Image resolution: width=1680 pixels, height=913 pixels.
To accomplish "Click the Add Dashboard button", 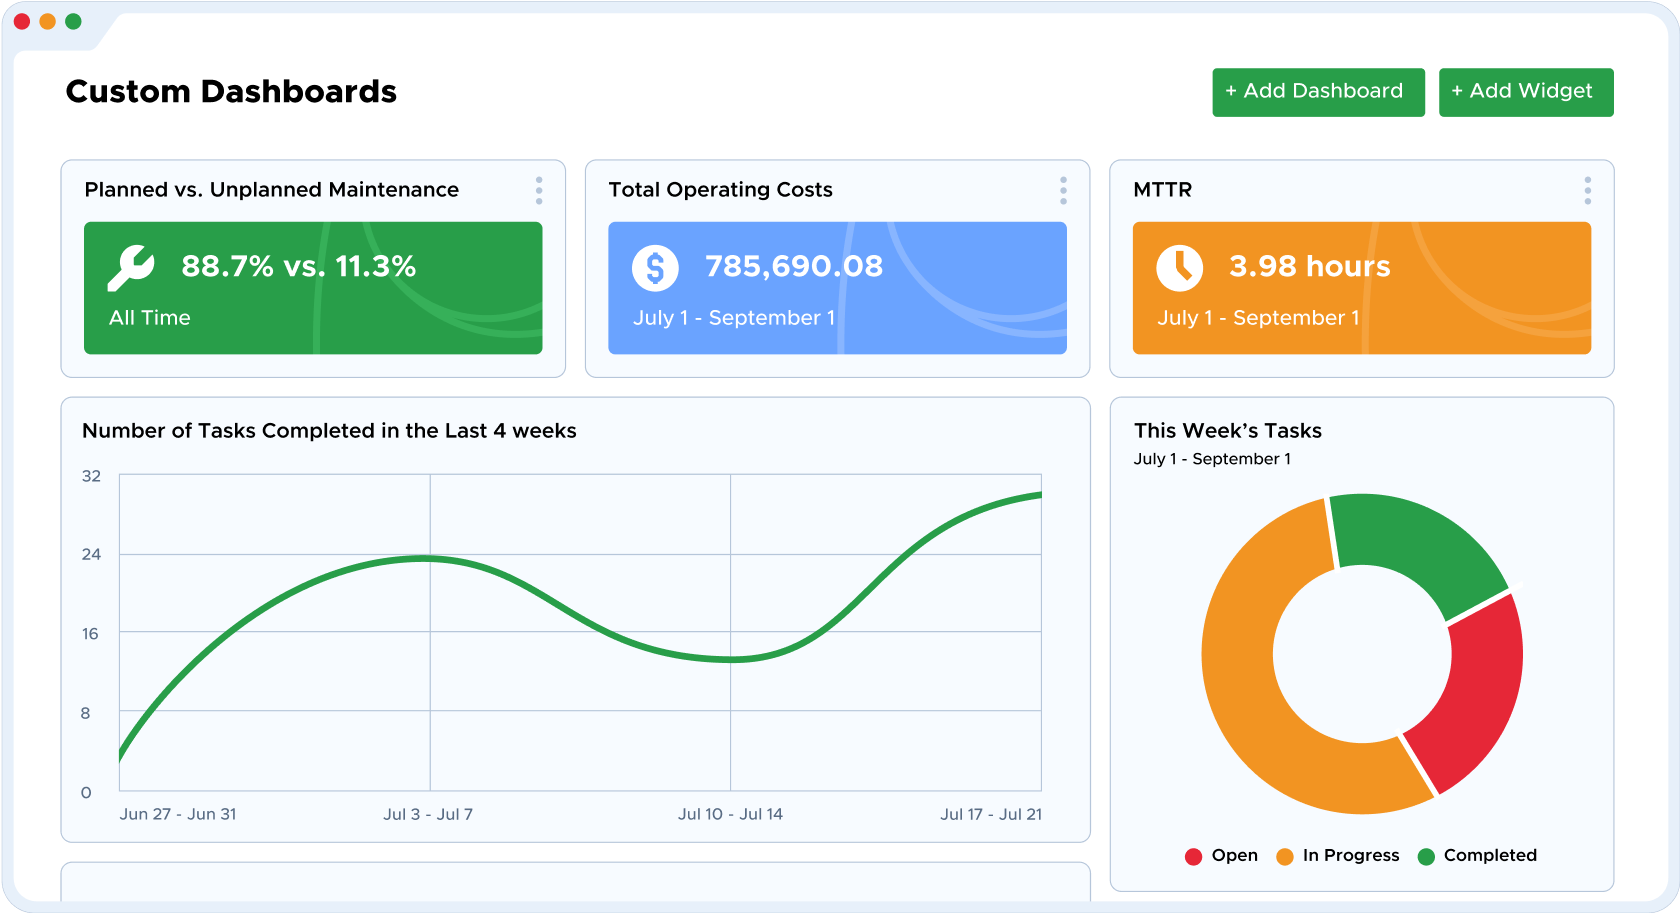I will click(x=1318, y=92).
